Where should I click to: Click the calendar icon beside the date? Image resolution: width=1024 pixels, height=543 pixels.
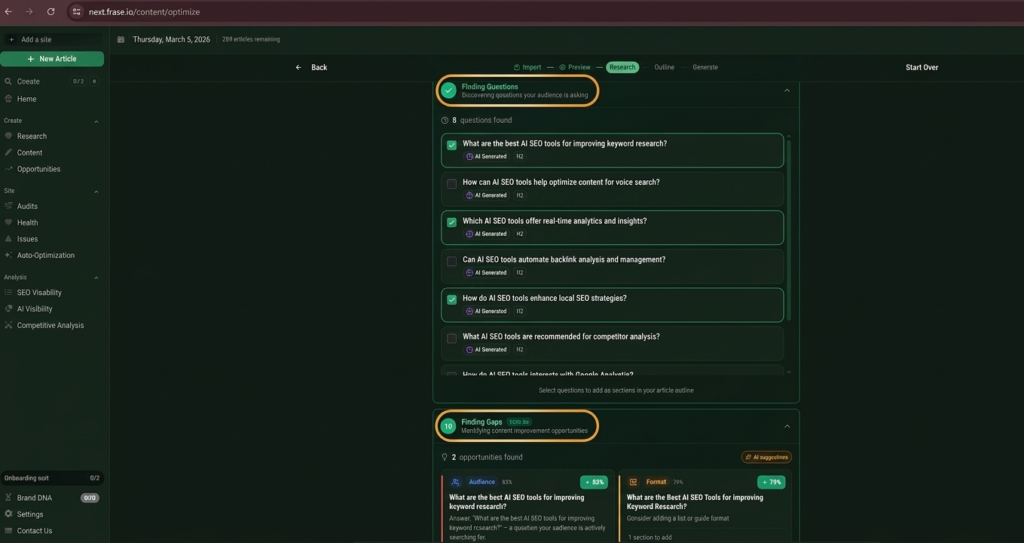(x=121, y=40)
